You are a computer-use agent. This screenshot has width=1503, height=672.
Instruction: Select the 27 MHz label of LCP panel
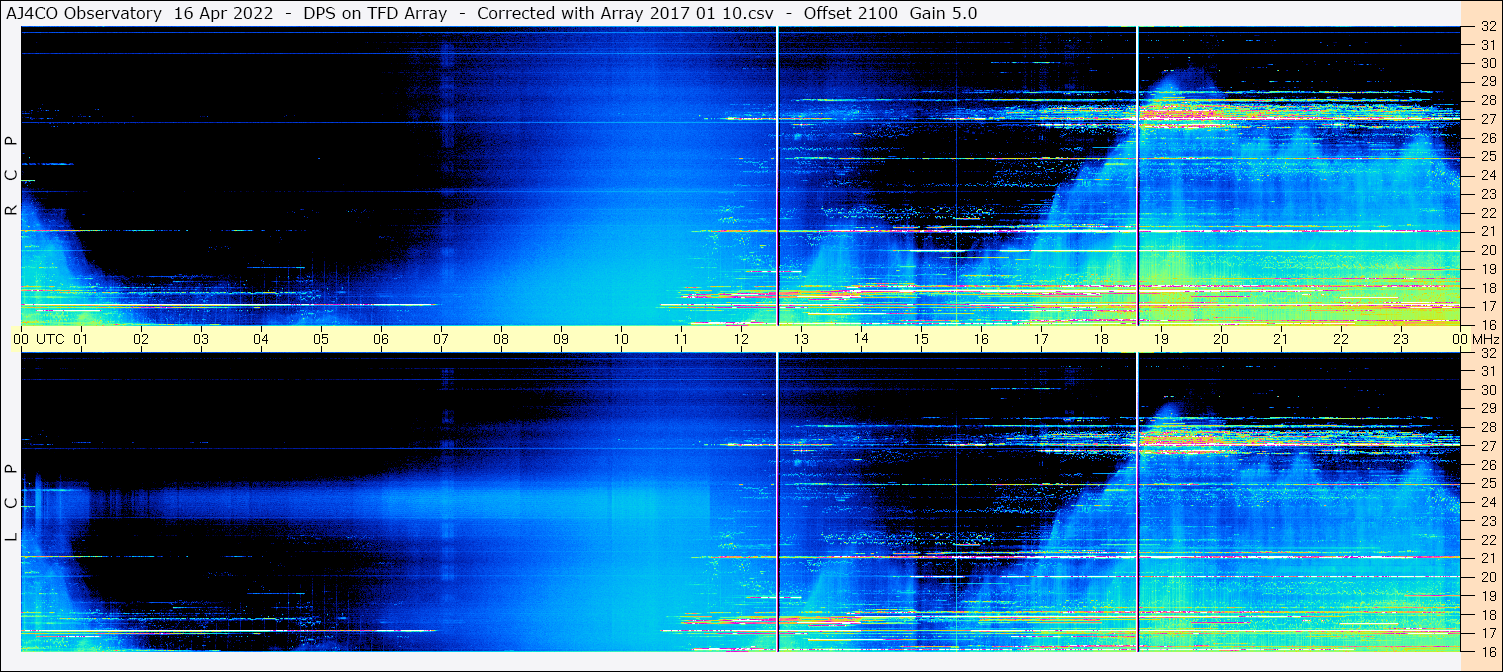point(1488,446)
